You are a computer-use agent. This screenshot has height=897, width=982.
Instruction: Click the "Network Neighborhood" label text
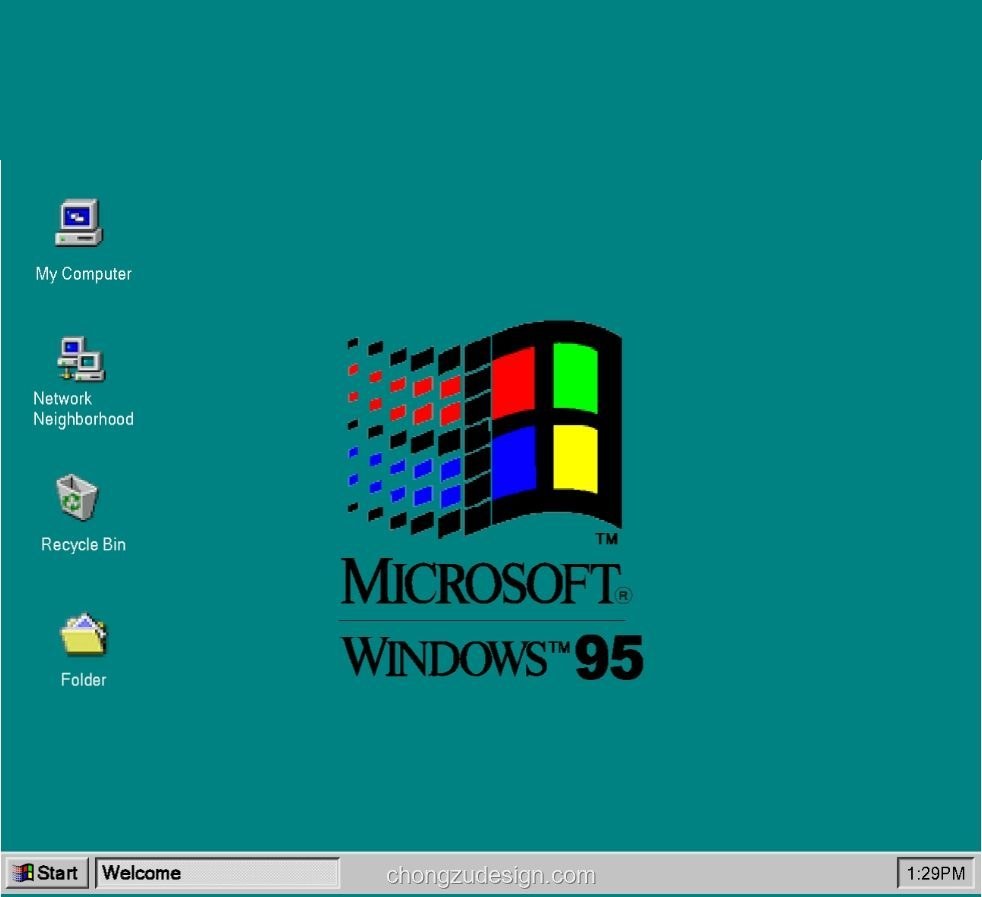83,408
